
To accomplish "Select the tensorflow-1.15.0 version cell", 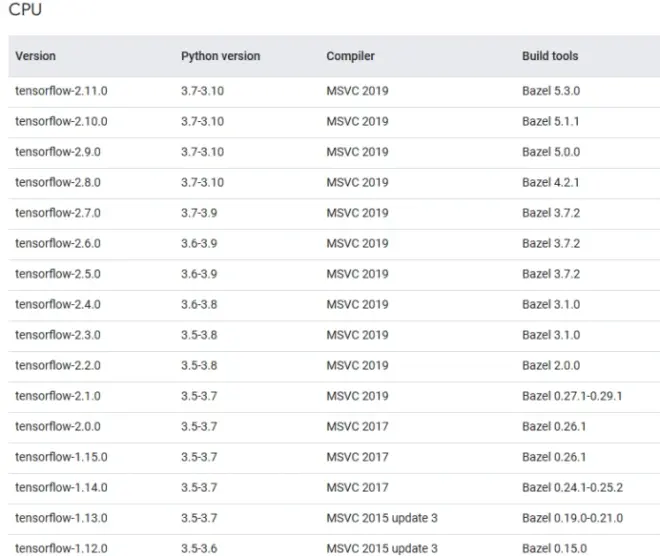I will (61, 457).
